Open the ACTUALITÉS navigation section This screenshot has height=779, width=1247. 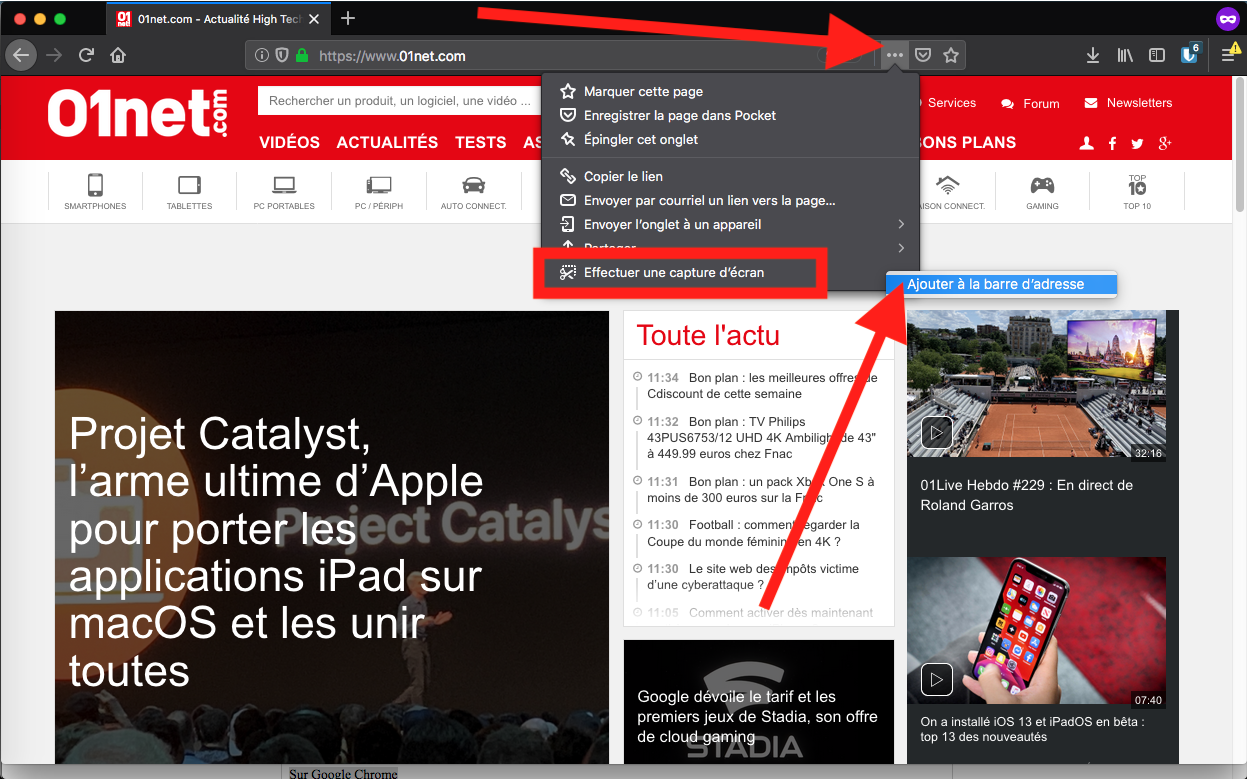tap(387, 142)
